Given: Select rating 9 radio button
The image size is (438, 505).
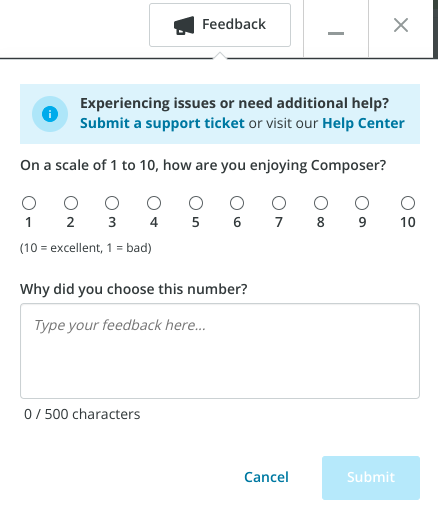Looking at the screenshot, I should click(362, 203).
